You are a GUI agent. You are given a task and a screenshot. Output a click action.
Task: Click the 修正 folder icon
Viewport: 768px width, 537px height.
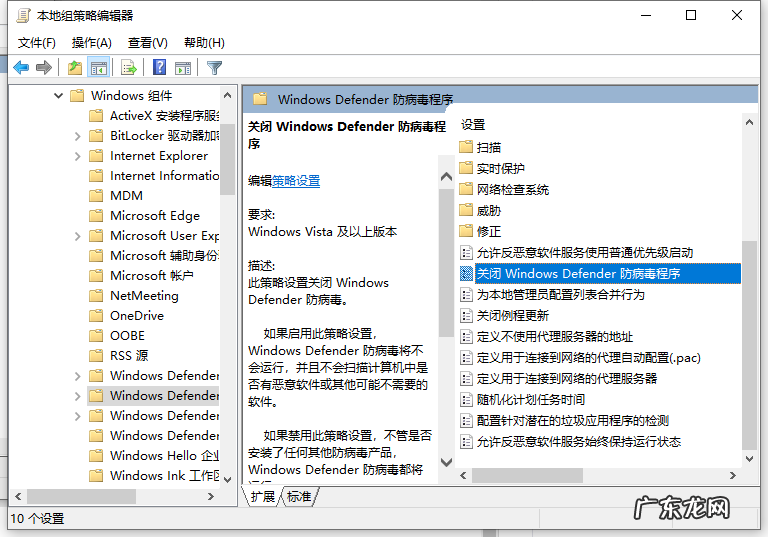tap(466, 230)
